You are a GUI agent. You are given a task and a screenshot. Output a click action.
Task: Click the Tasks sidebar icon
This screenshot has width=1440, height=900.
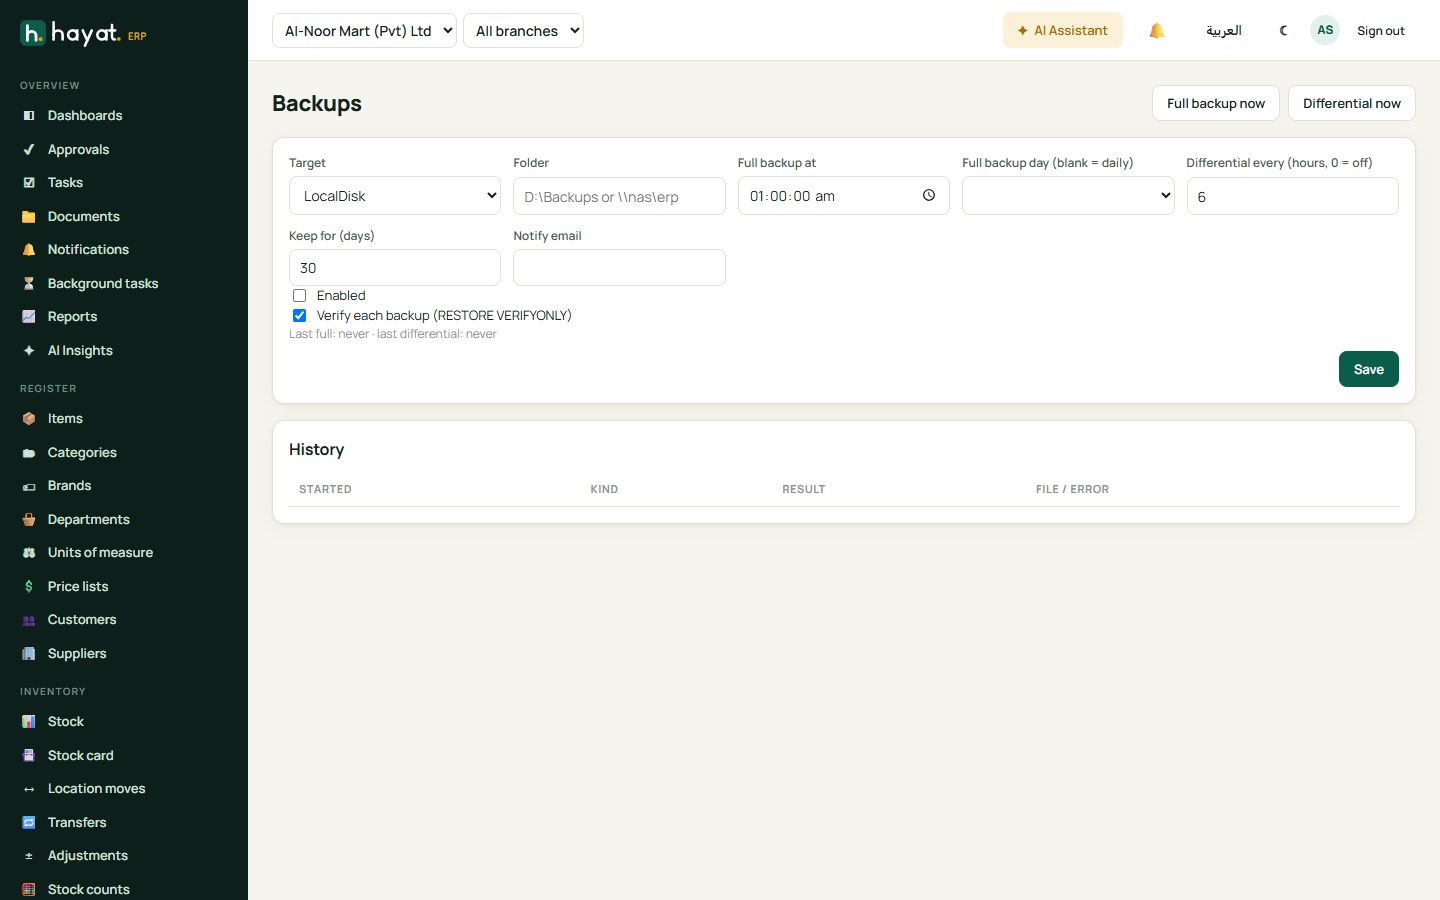point(29,183)
